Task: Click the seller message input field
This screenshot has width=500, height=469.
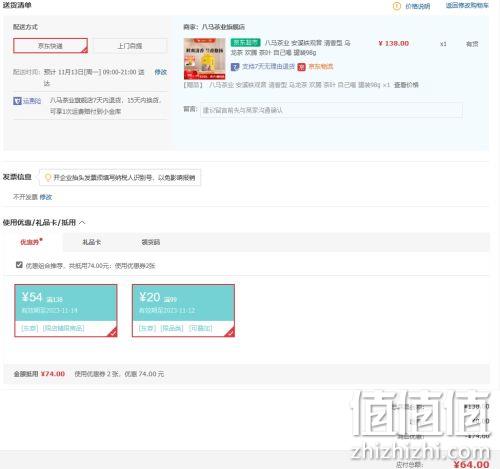Action: (x=331, y=110)
